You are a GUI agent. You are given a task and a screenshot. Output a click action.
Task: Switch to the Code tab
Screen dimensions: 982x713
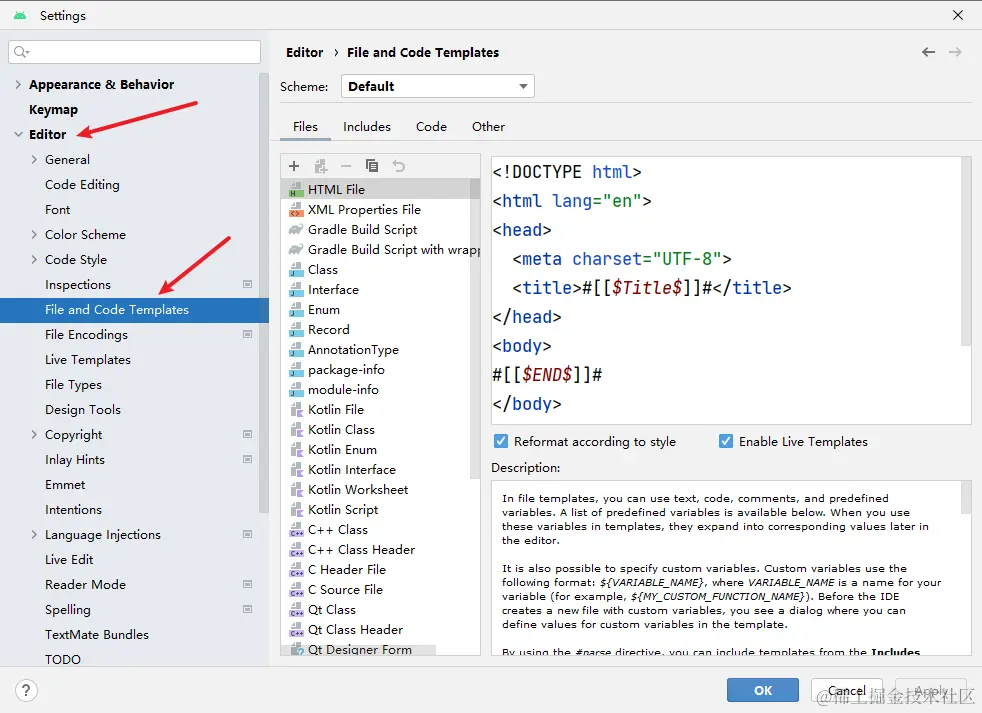click(432, 127)
